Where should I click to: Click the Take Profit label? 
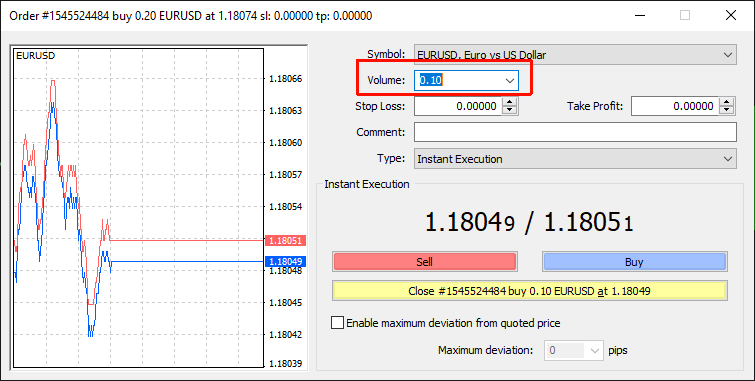coord(595,106)
